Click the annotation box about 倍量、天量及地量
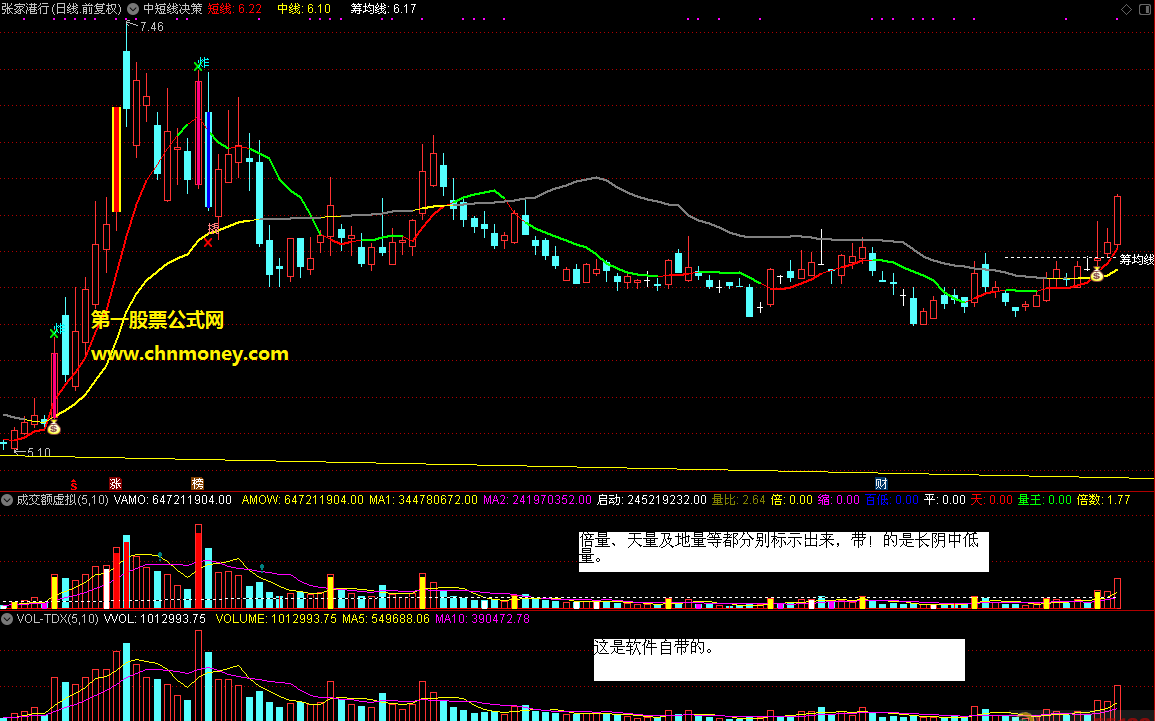Screen dimensions: 1155x721 coord(784,552)
